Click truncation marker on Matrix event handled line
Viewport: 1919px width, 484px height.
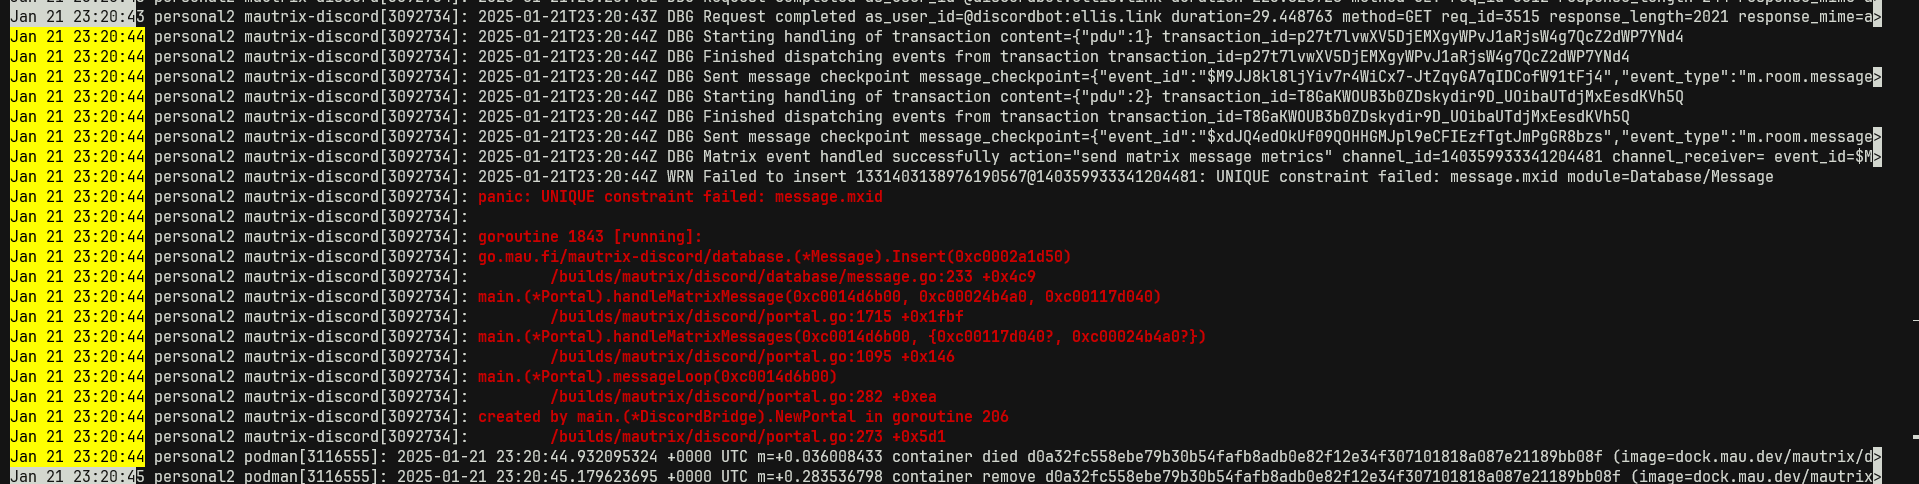pyautogui.click(x=1876, y=157)
